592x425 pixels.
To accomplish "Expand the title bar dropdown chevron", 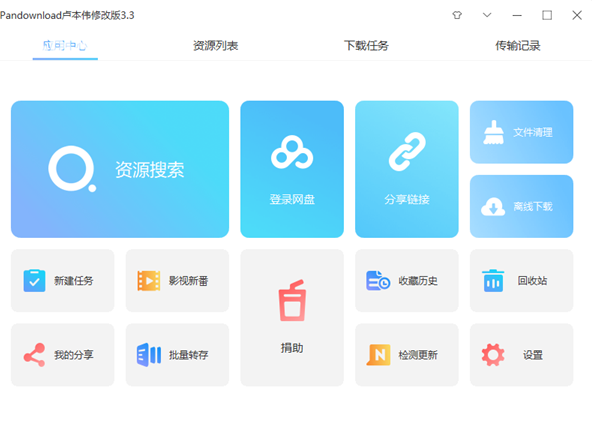I will coord(487,15).
